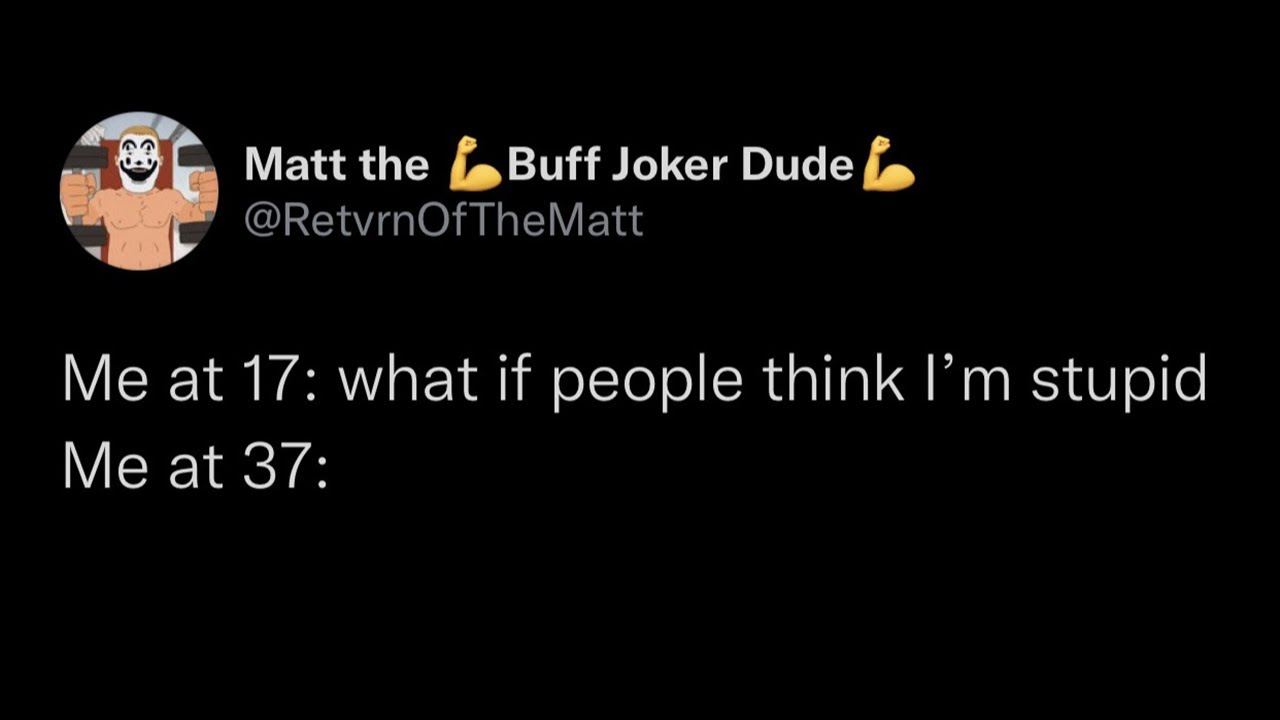Click the number "17" in the tweet
Viewport: 1280px width, 720px height.
(277, 381)
